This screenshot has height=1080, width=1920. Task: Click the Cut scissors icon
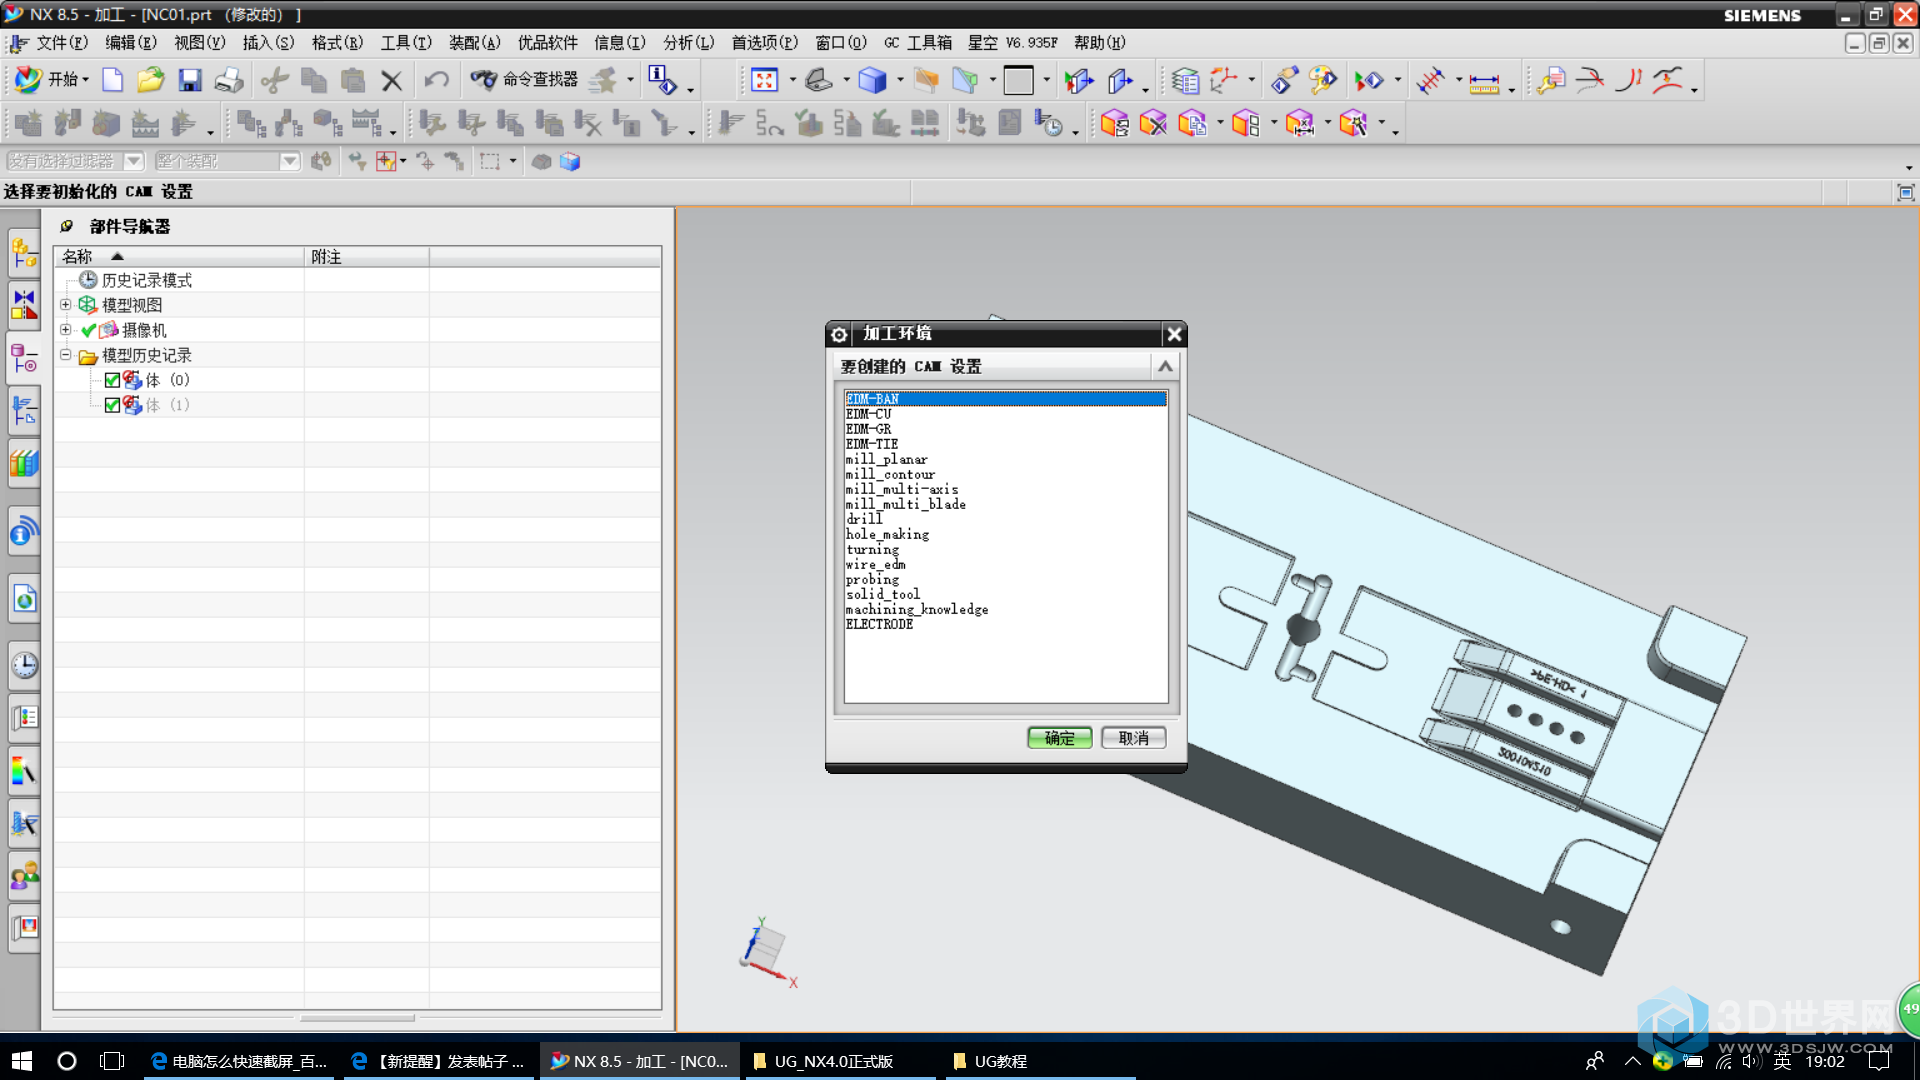(275, 80)
